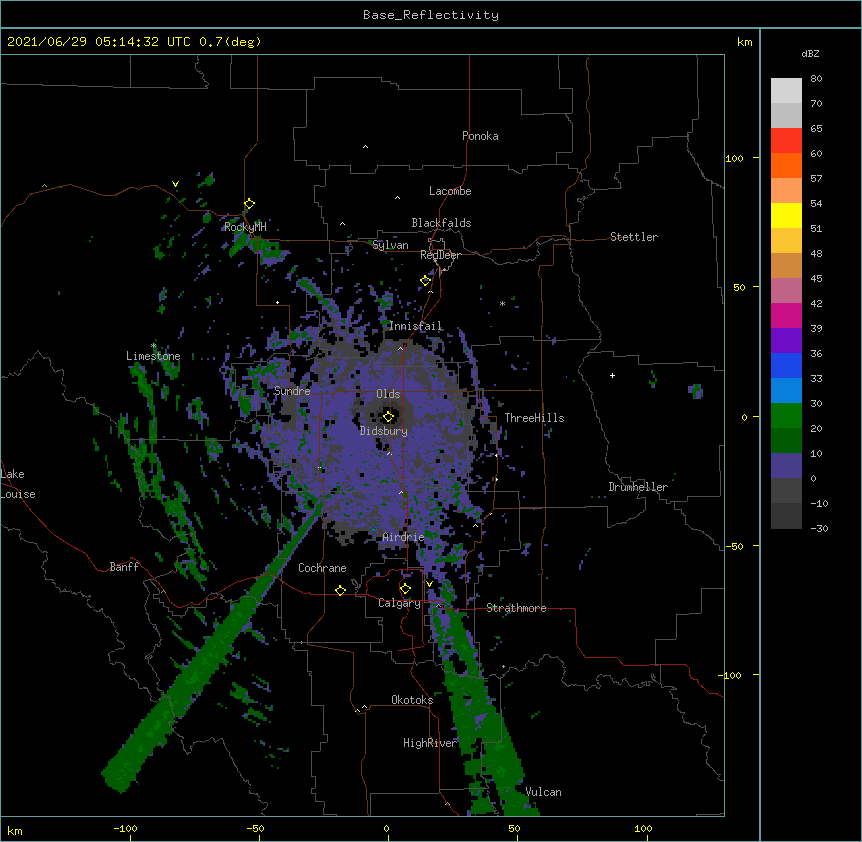This screenshot has height=842, width=862.
Task: Select the bright green 30 dBZ legend swatch
Action: pos(786,416)
